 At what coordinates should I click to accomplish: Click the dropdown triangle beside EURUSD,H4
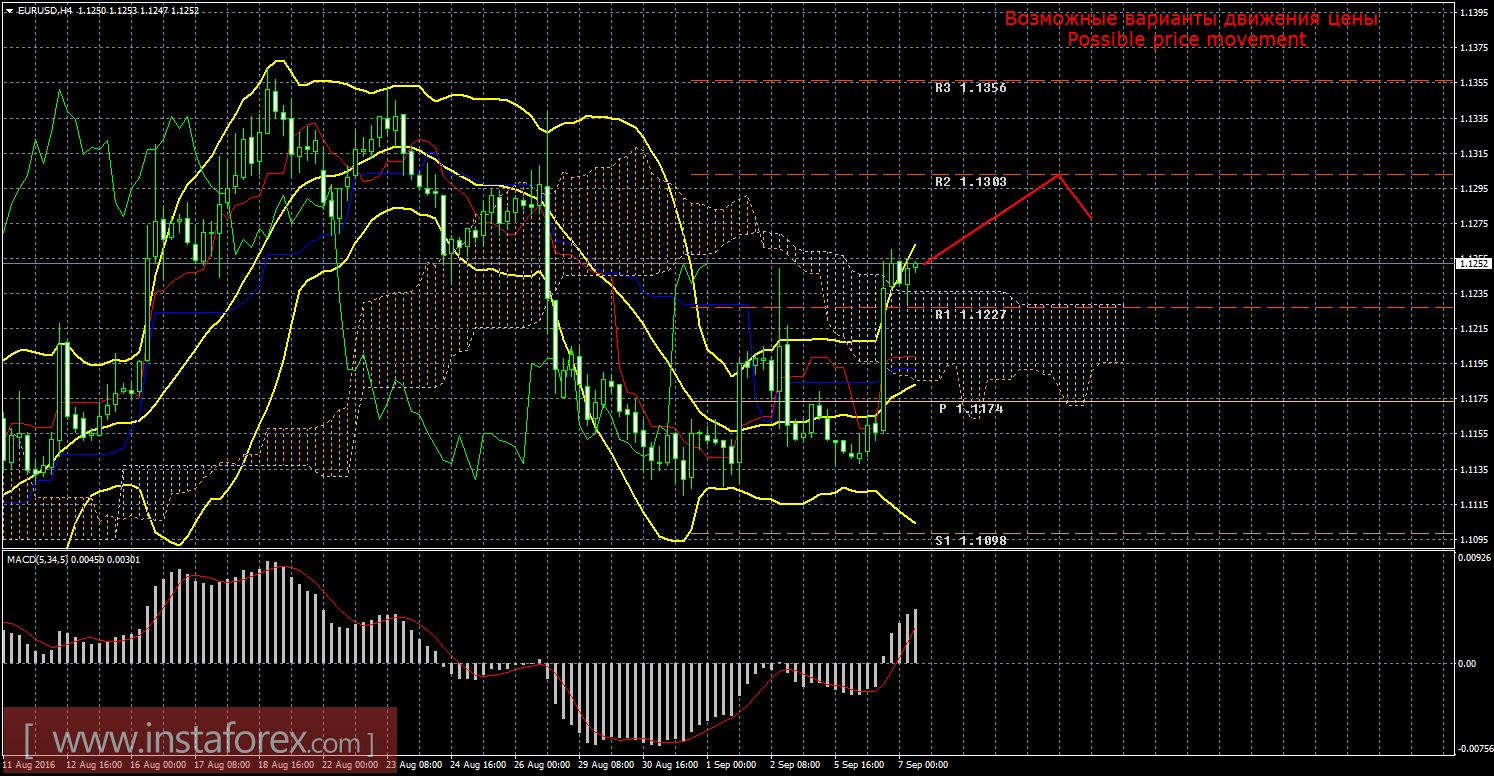click(x=9, y=9)
